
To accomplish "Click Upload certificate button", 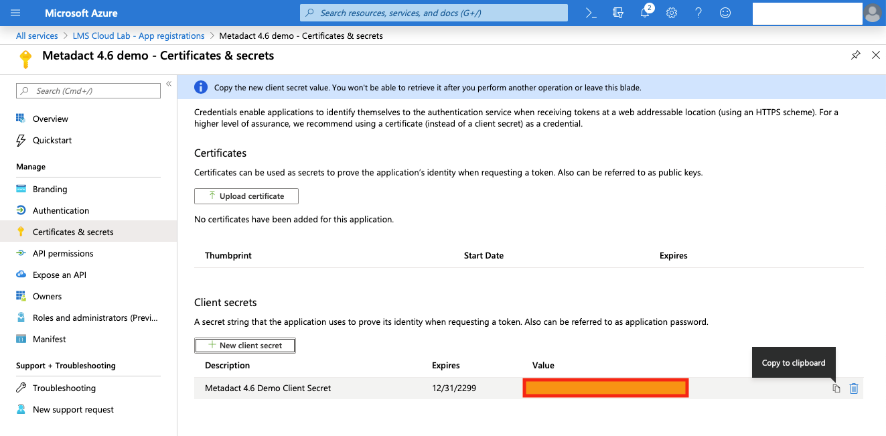I will click(246, 196).
